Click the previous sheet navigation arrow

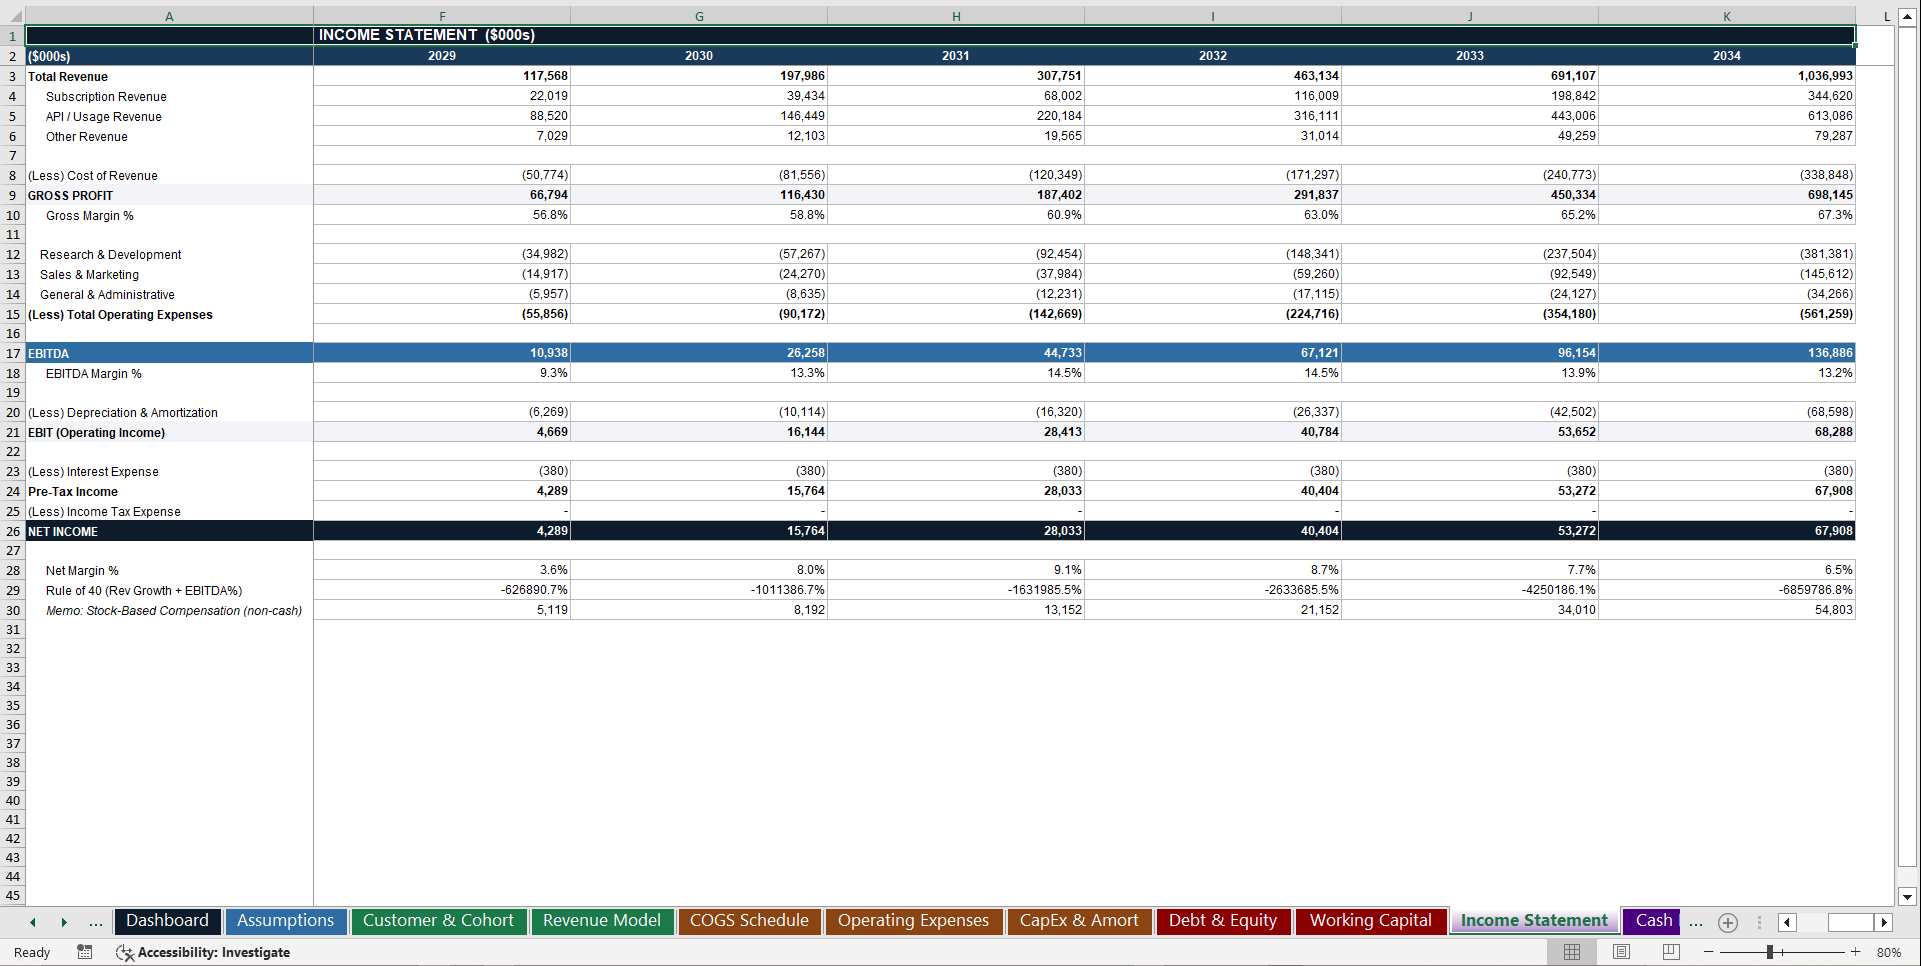tap(31, 922)
